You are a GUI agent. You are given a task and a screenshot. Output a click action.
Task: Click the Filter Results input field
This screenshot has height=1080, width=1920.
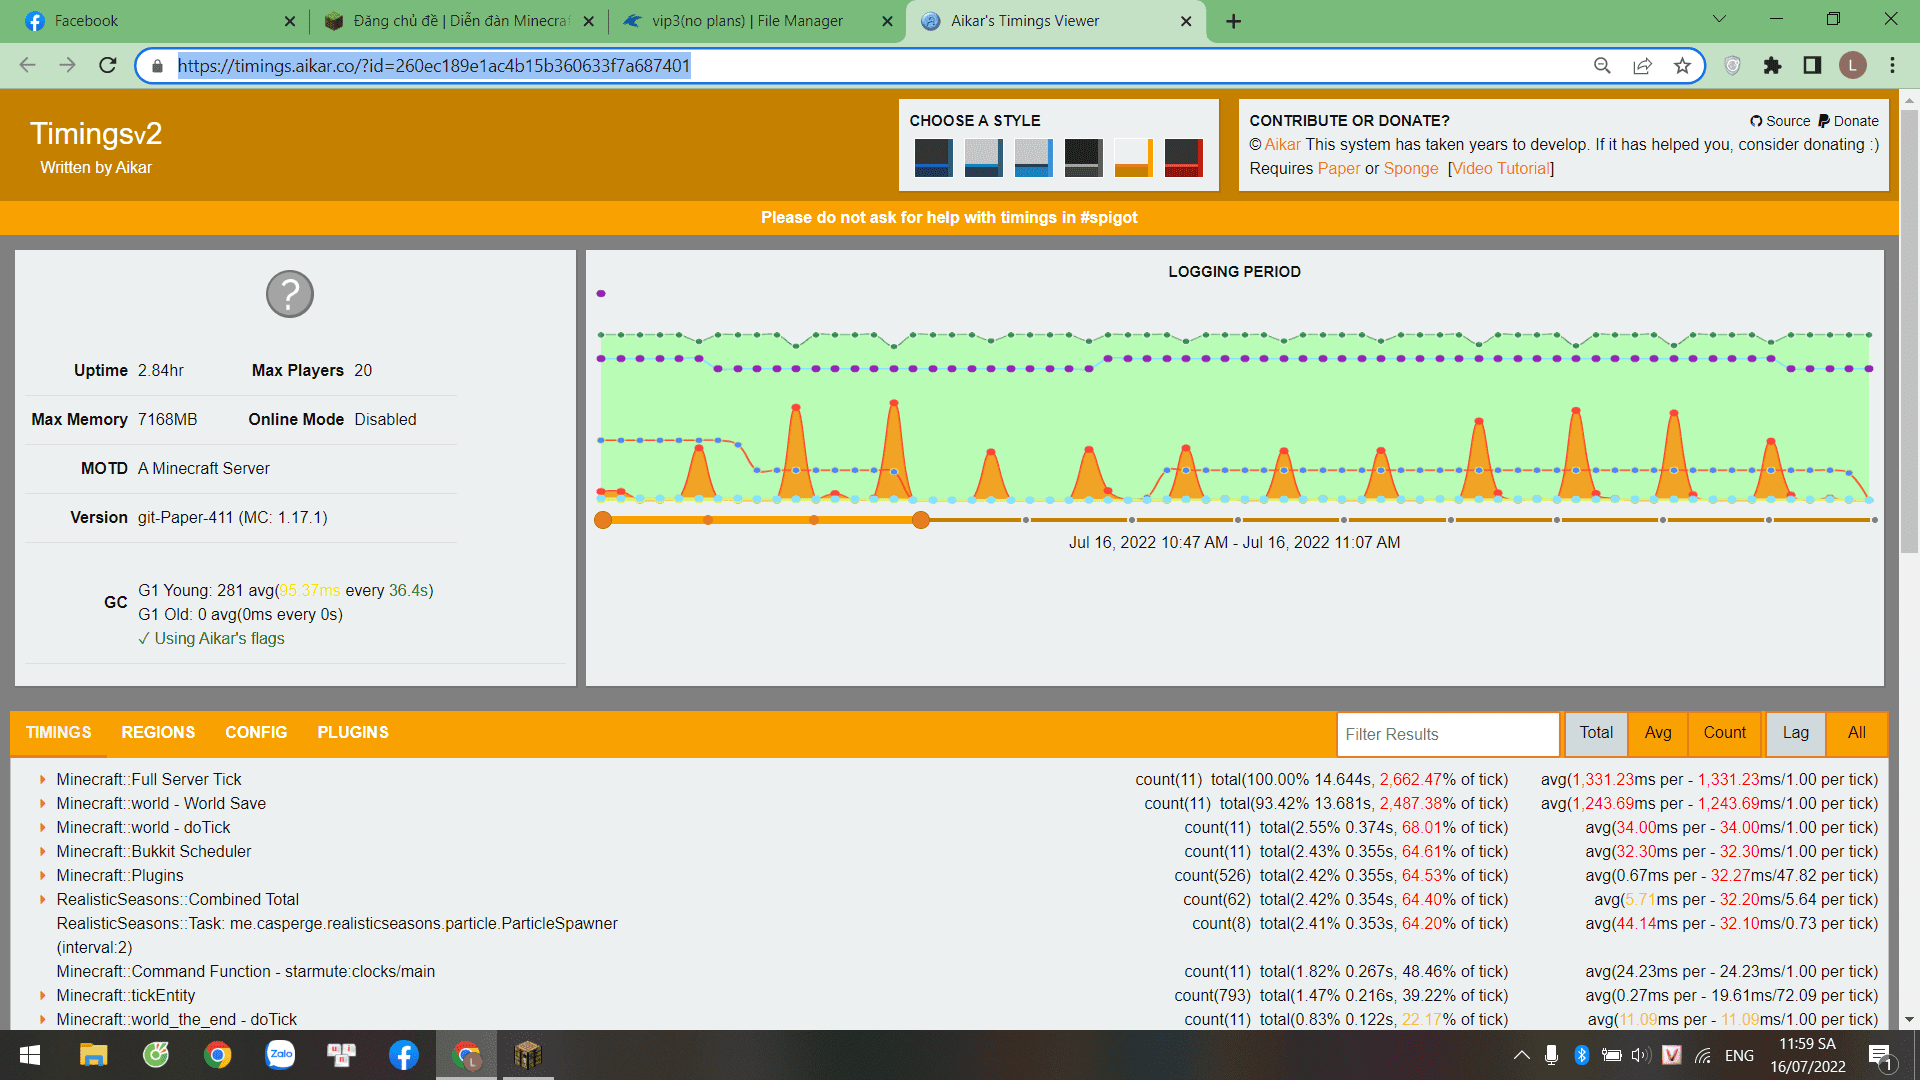coord(1447,735)
